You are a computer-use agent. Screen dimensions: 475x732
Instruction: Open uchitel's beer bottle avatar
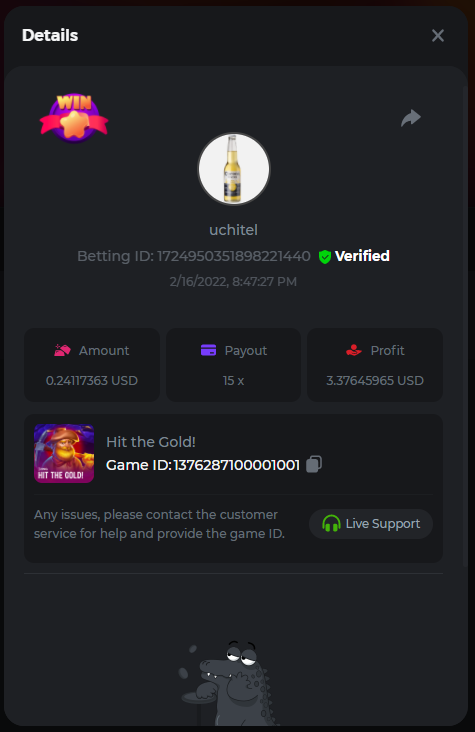pos(234,169)
